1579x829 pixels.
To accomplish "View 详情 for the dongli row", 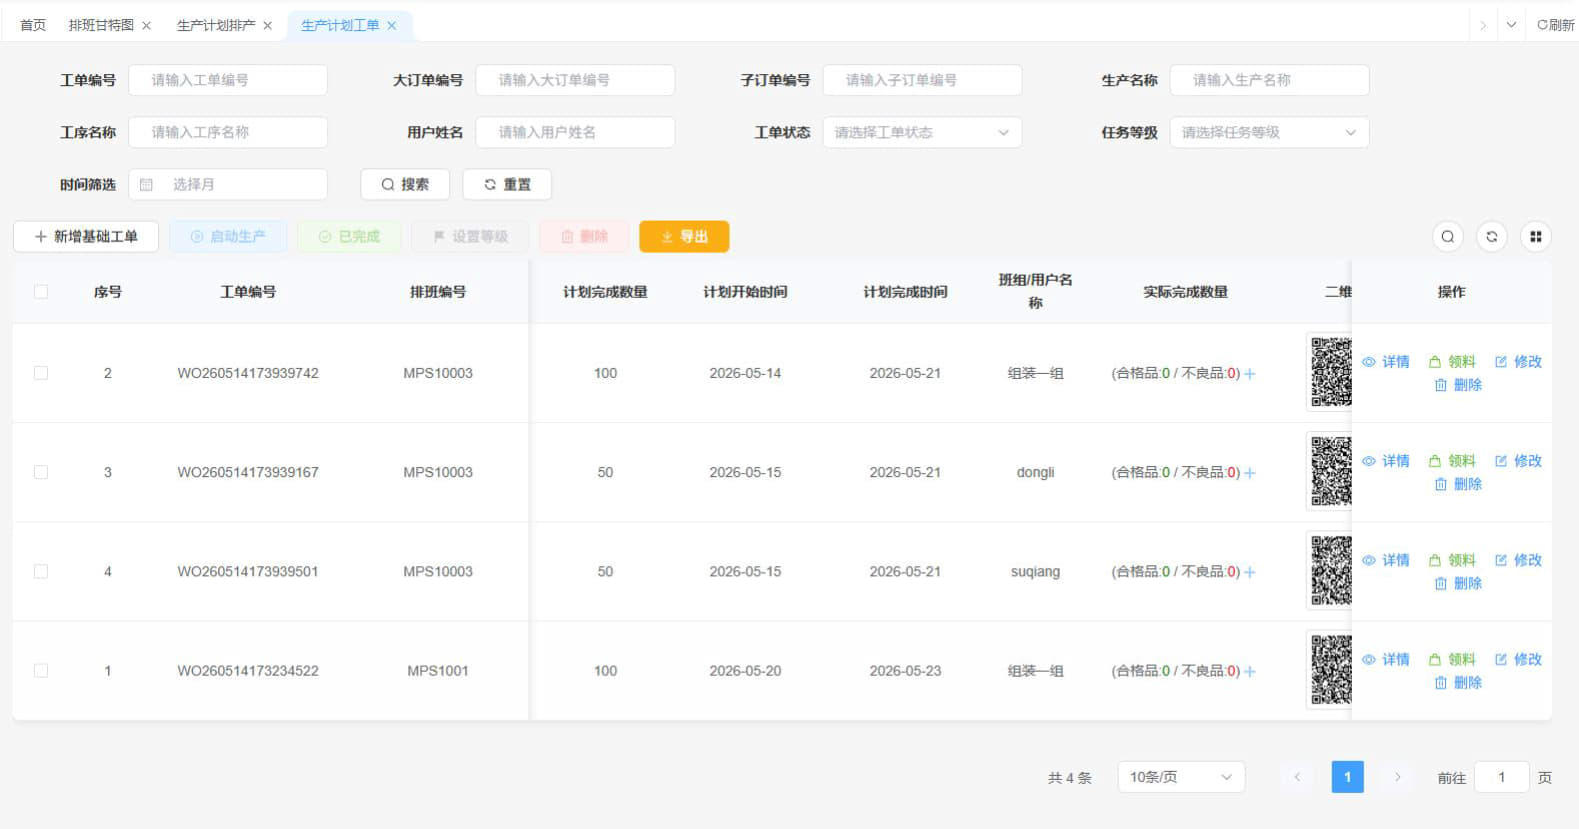I will 1386,461.
